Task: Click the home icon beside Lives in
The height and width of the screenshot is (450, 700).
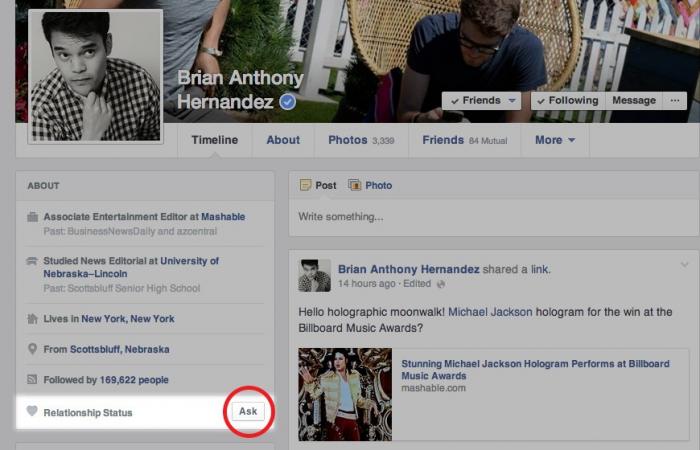Action: (33, 319)
